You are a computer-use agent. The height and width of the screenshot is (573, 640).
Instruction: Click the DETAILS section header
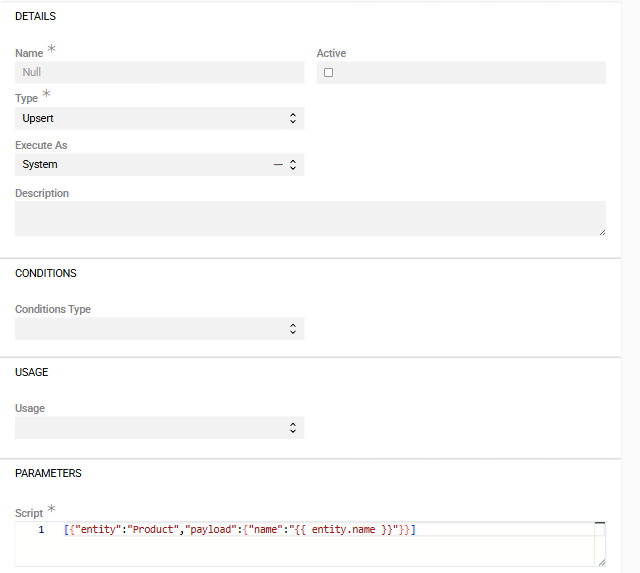coord(36,17)
